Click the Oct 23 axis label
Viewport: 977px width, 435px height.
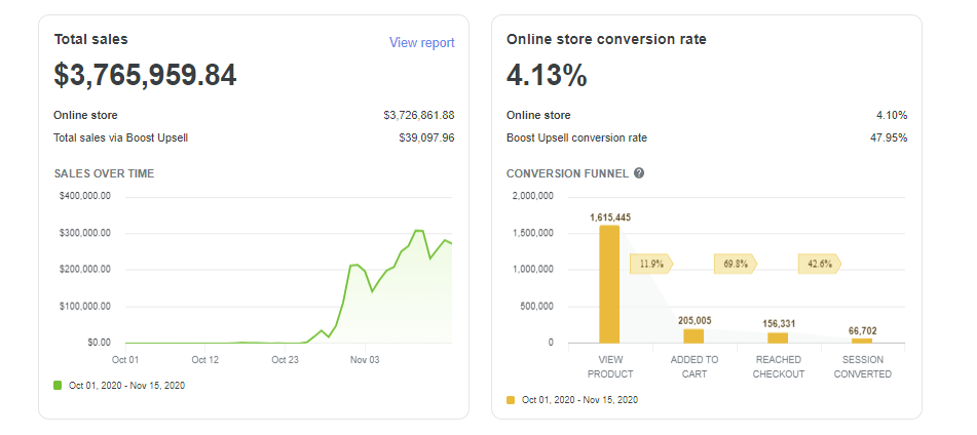coord(285,360)
